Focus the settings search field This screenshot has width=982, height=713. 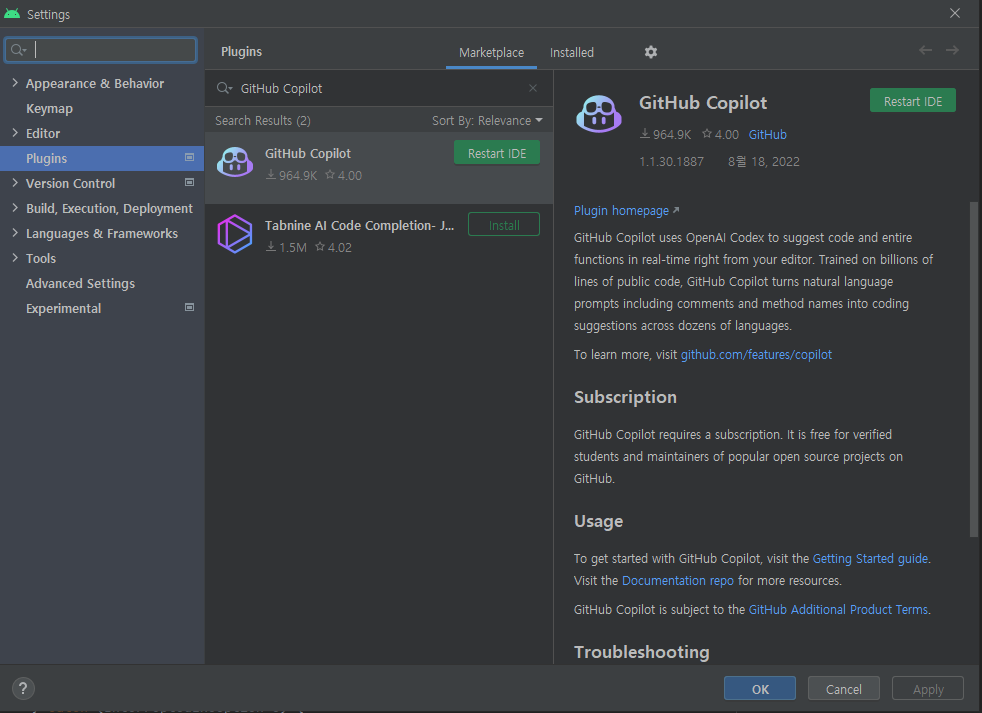(101, 50)
